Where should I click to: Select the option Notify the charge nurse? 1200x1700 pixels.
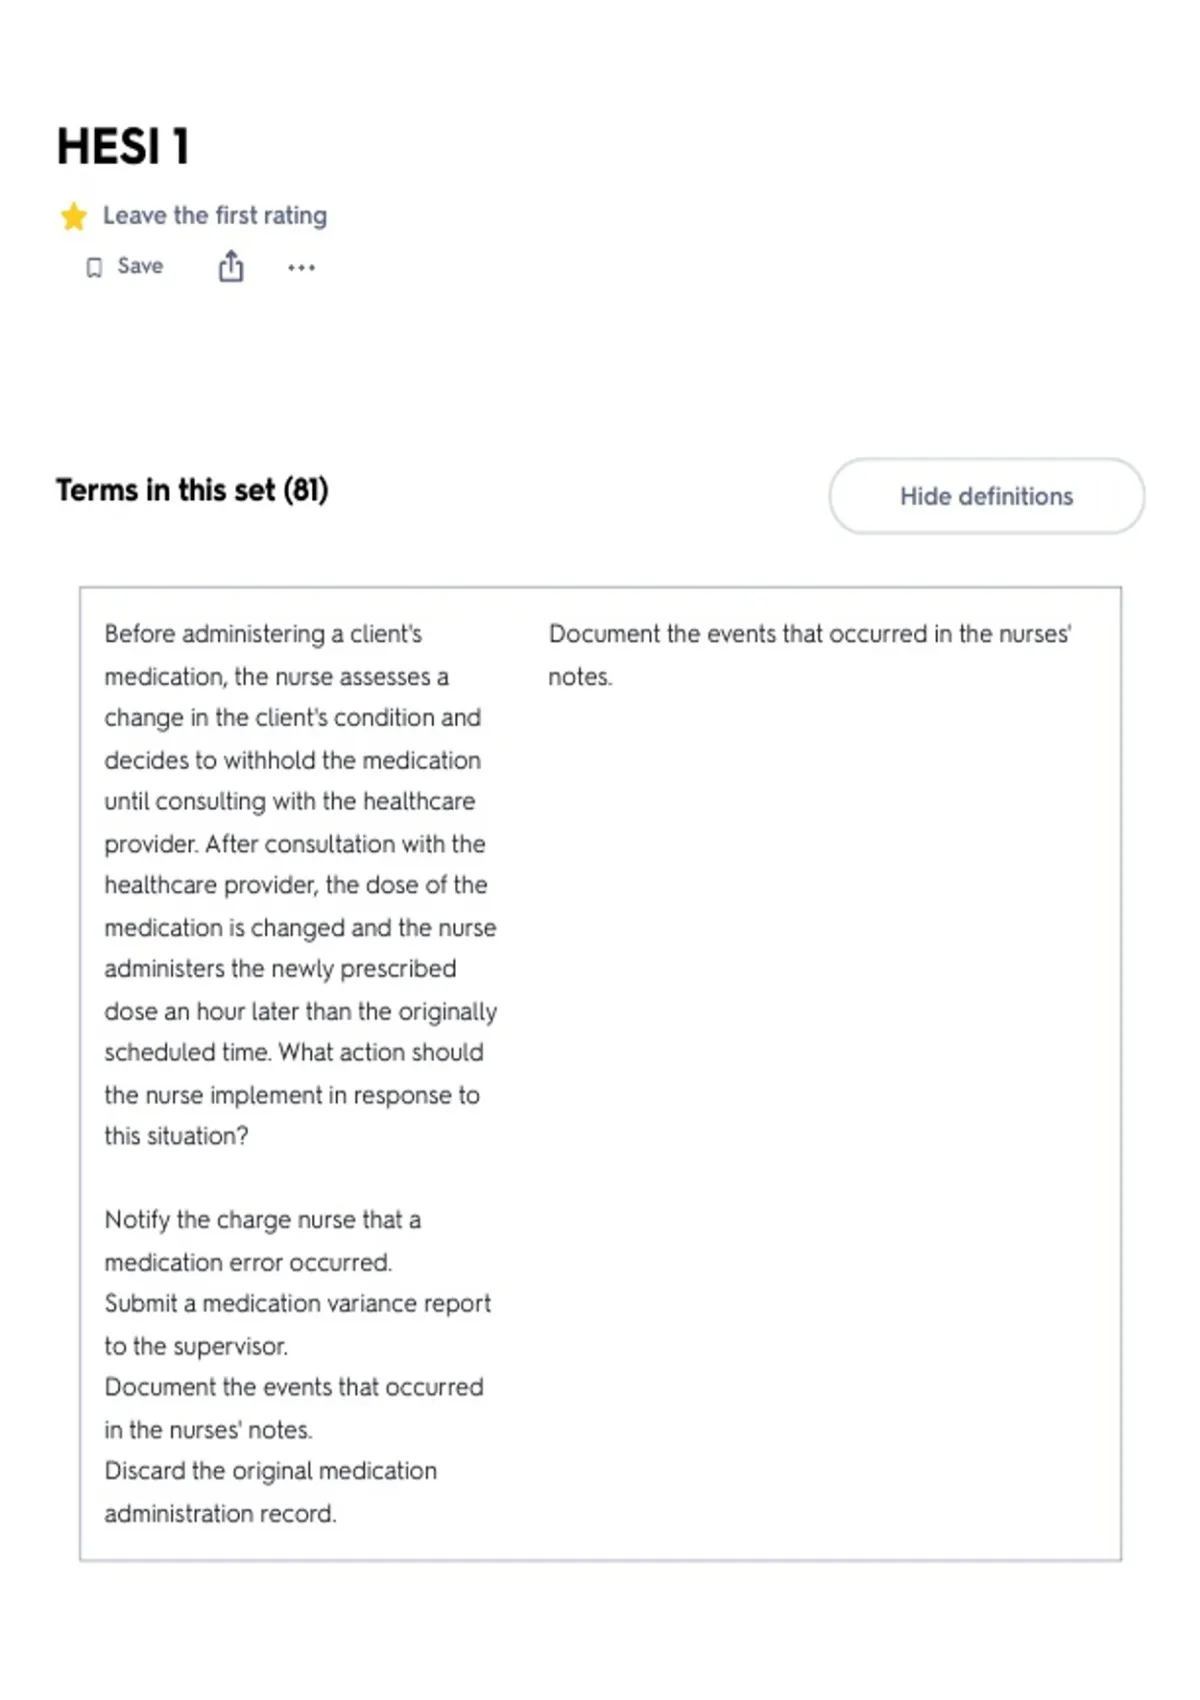[x=262, y=1240]
